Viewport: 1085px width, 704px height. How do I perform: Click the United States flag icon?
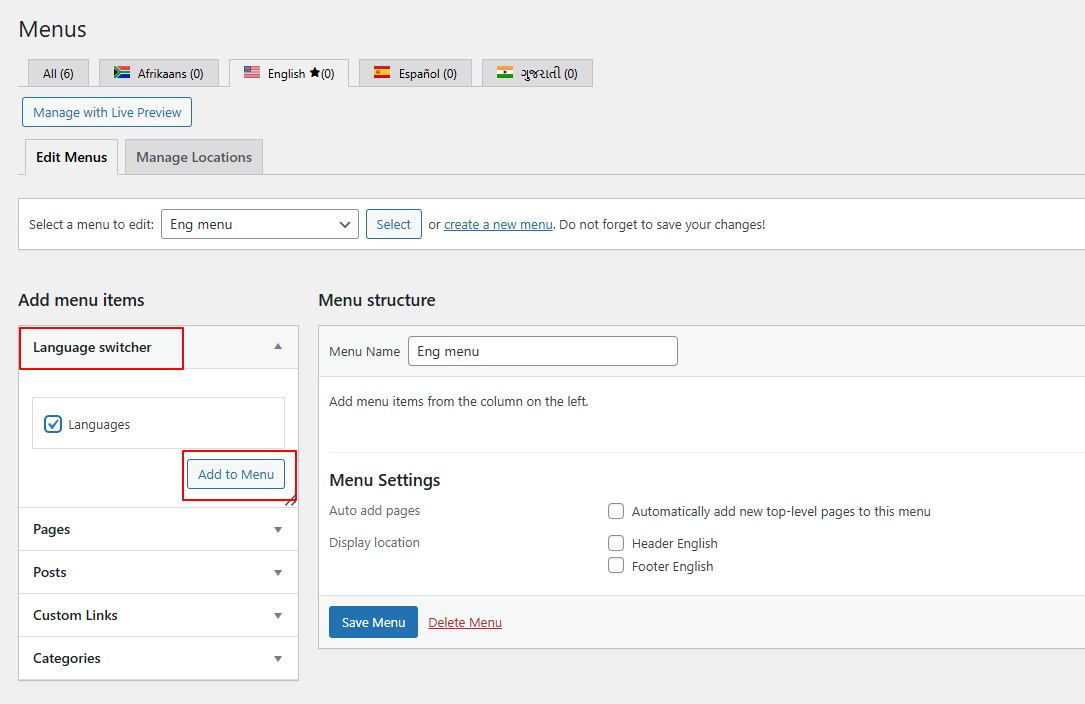tap(252, 73)
